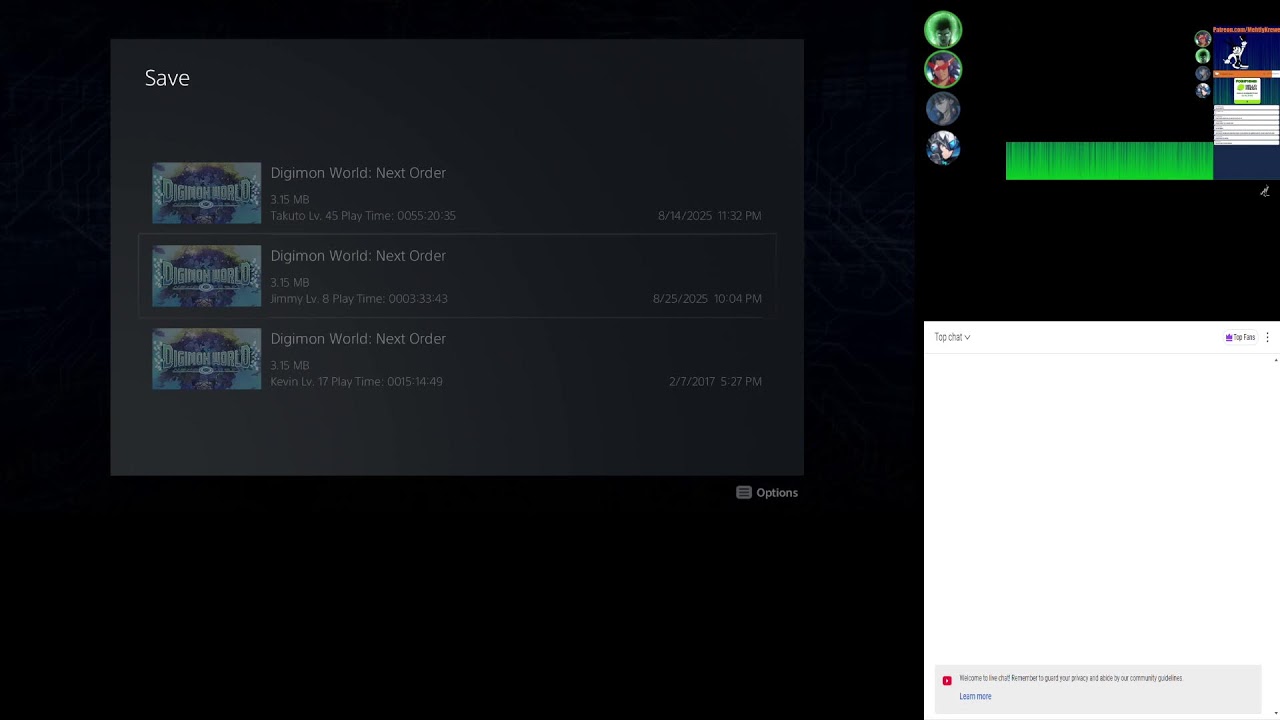Click the small blue-armored avatar beside Patreon panel
Viewport: 1280px width, 720px height.
click(1203, 90)
